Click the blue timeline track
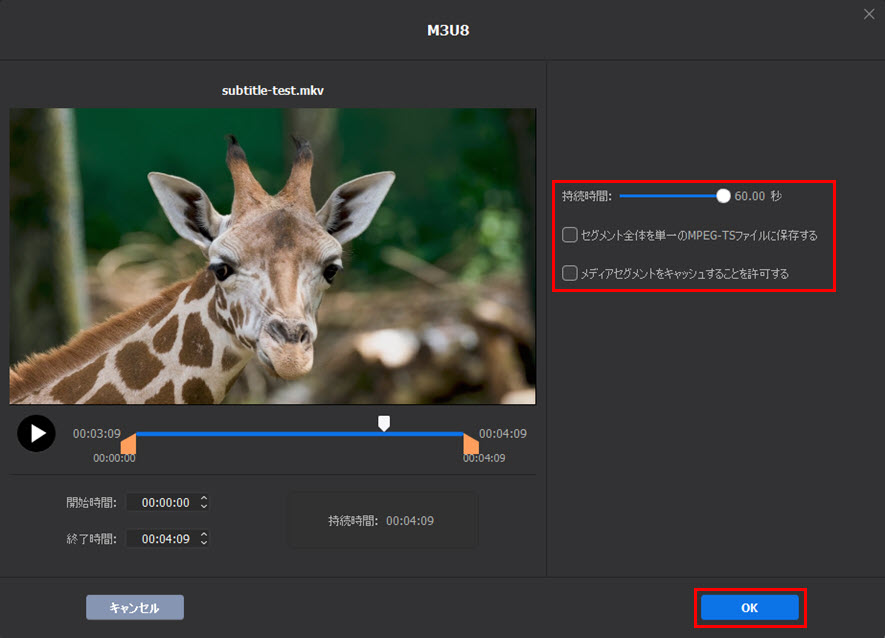 tap(299, 434)
